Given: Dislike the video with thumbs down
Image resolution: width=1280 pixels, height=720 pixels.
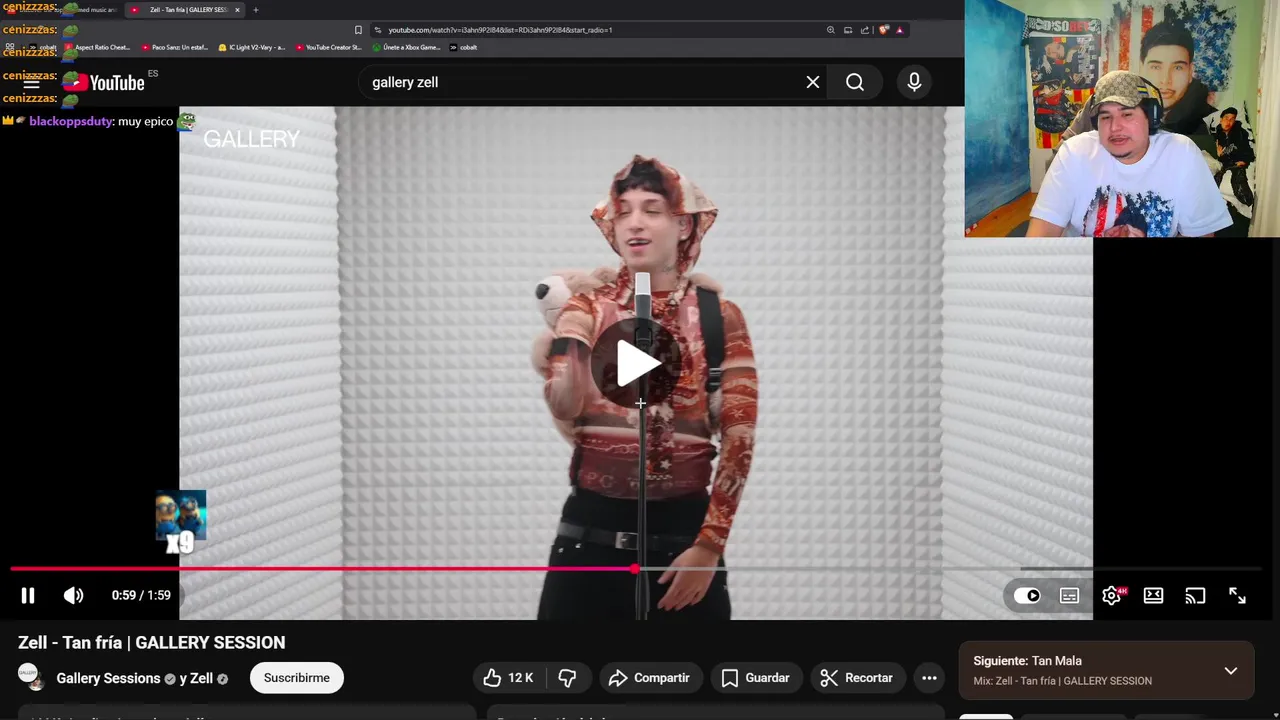Looking at the screenshot, I should click(567, 678).
